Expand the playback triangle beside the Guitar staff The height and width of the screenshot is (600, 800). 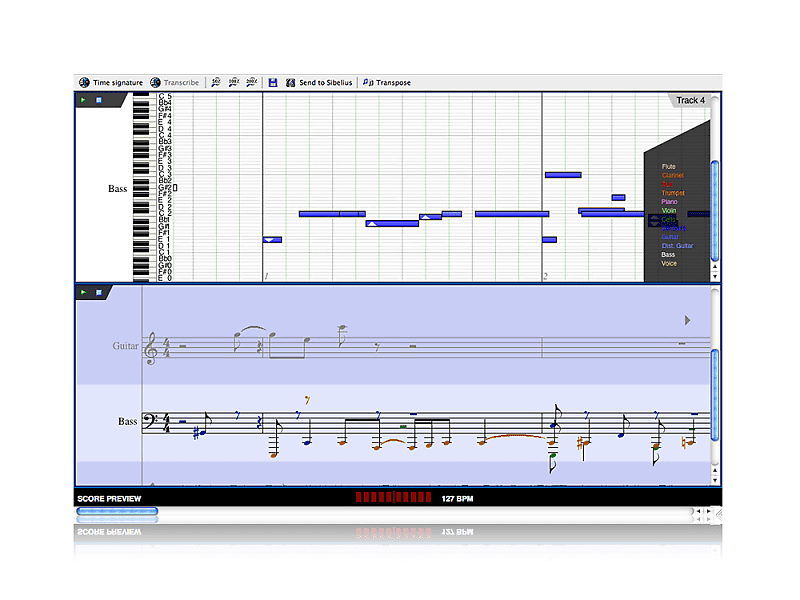pyautogui.click(x=689, y=320)
